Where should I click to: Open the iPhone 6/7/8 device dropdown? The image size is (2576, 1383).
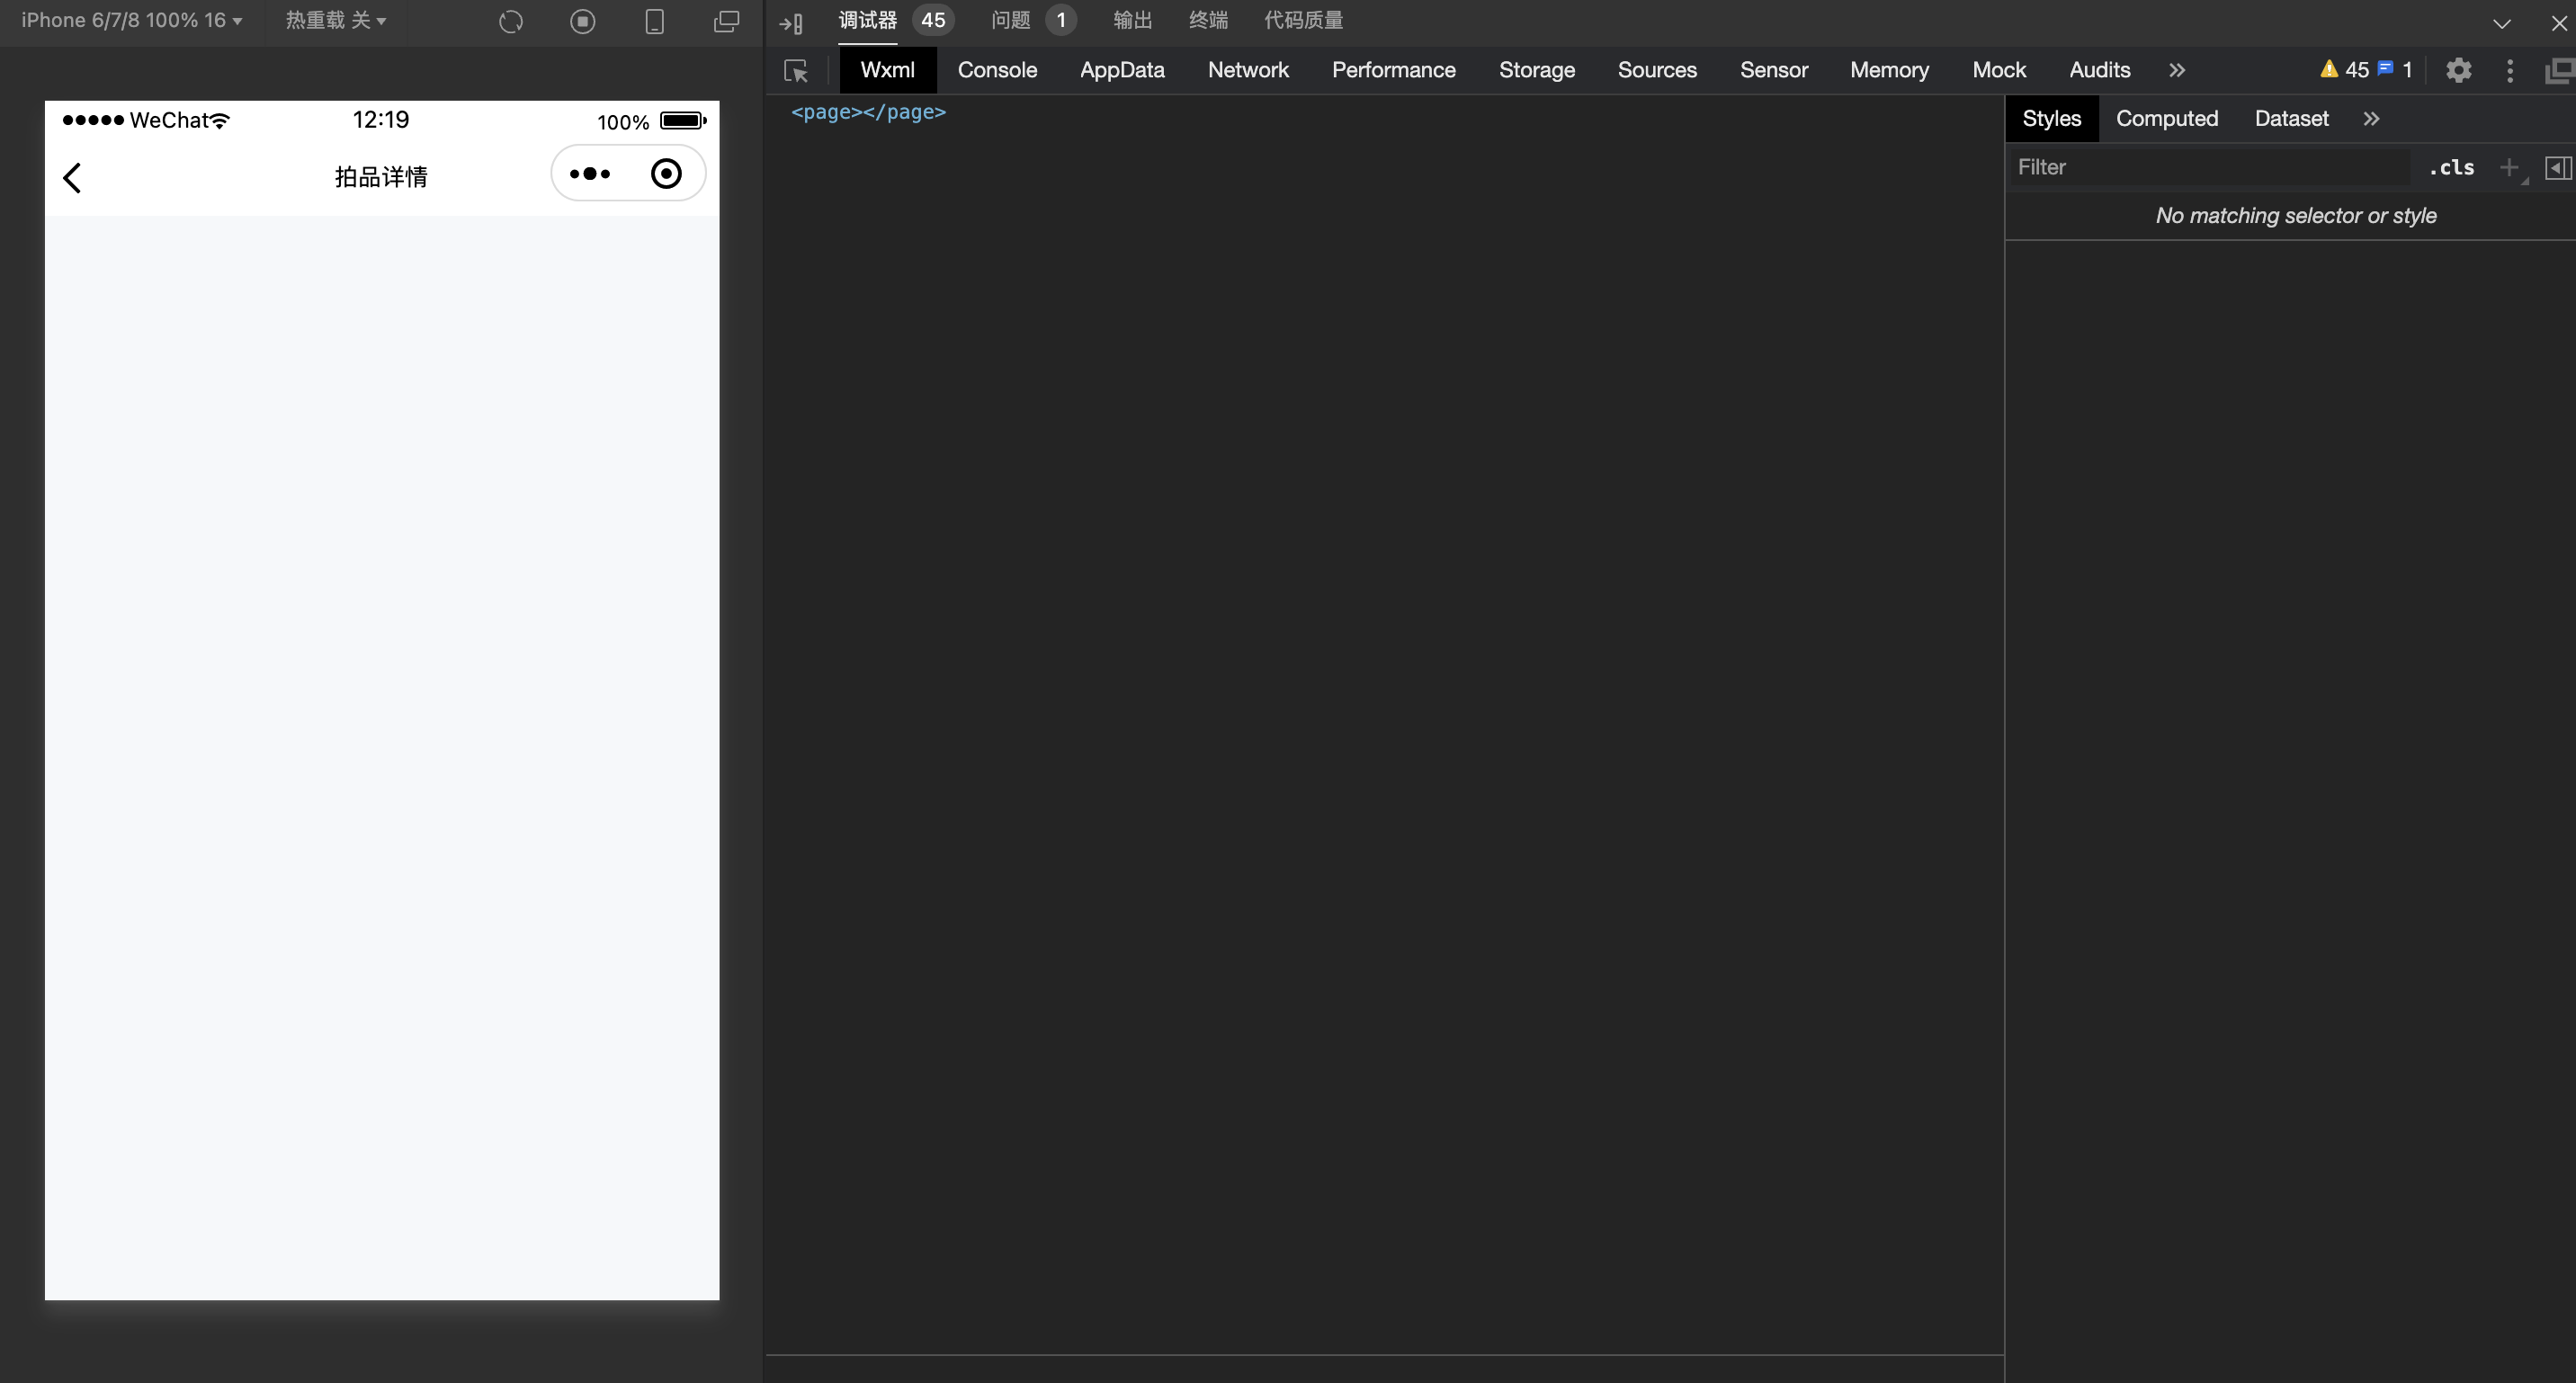point(131,20)
